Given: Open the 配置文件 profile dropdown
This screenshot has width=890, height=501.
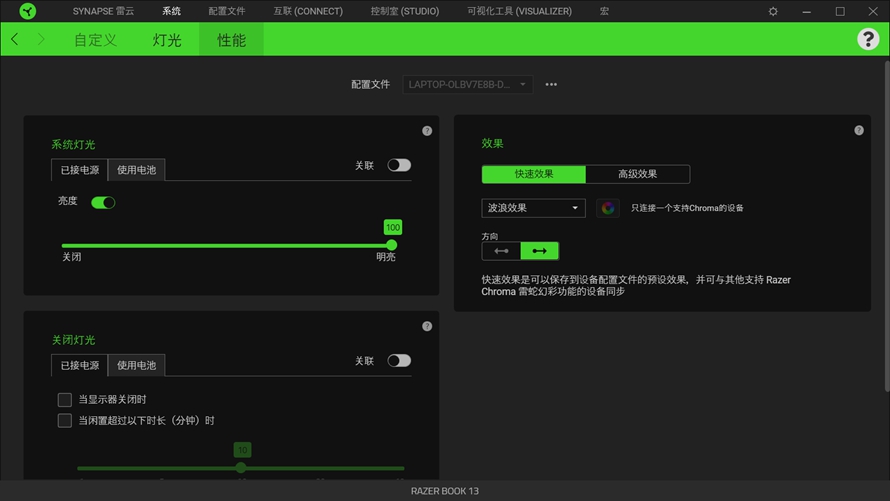Looking at the screenshot, I should click(x=468, y=85).
